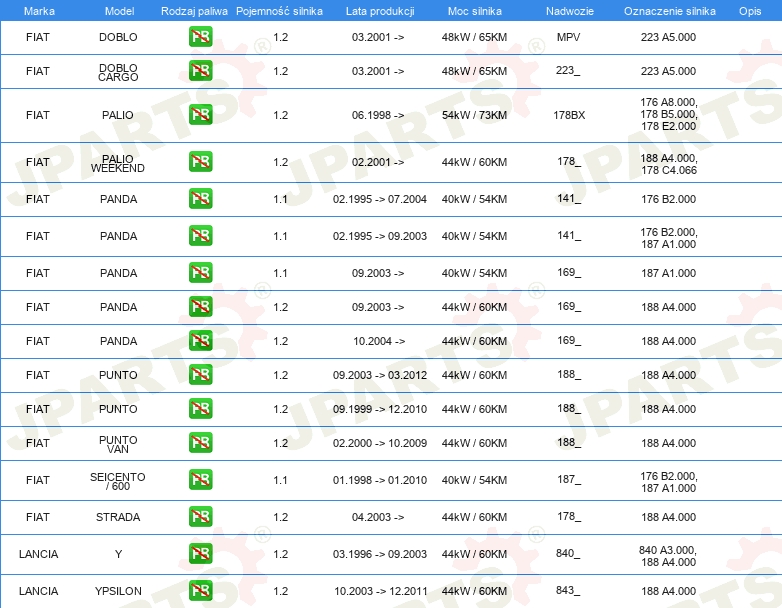Viewport: 782px width, 608px height.
Task: Click the 10.2004 -> date cell
Action: [379, 341]
